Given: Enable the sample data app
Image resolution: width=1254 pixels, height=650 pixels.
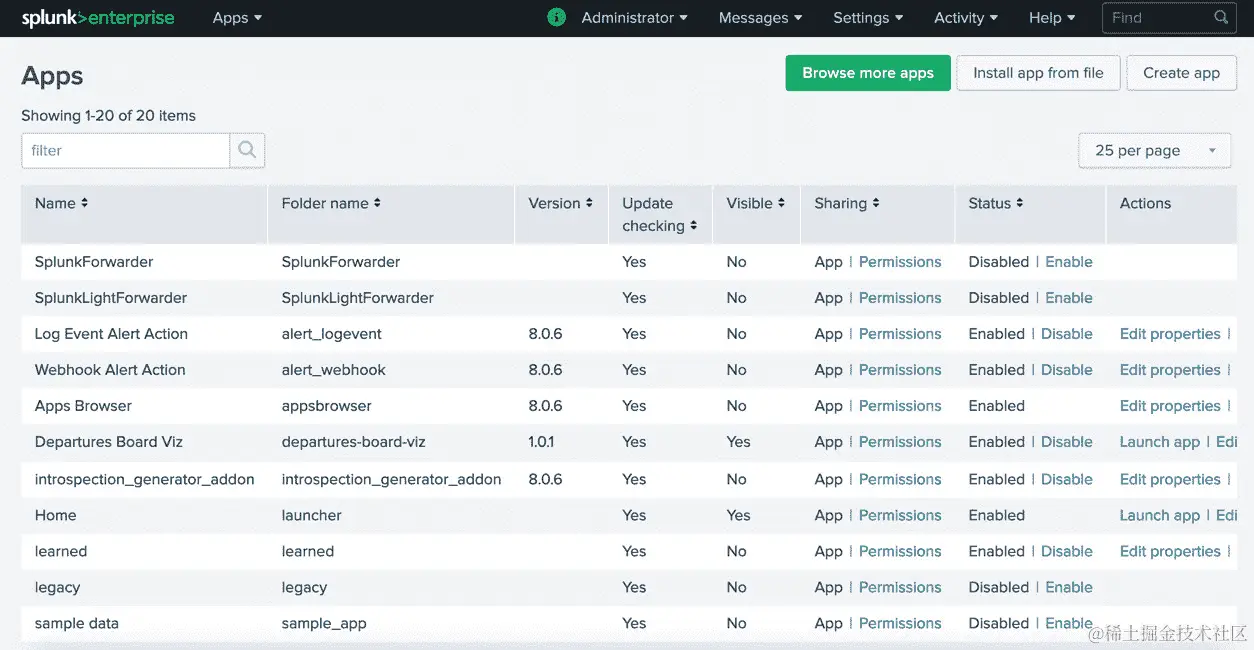Looking at the screenshot, I should click(x=1068, y=623).
